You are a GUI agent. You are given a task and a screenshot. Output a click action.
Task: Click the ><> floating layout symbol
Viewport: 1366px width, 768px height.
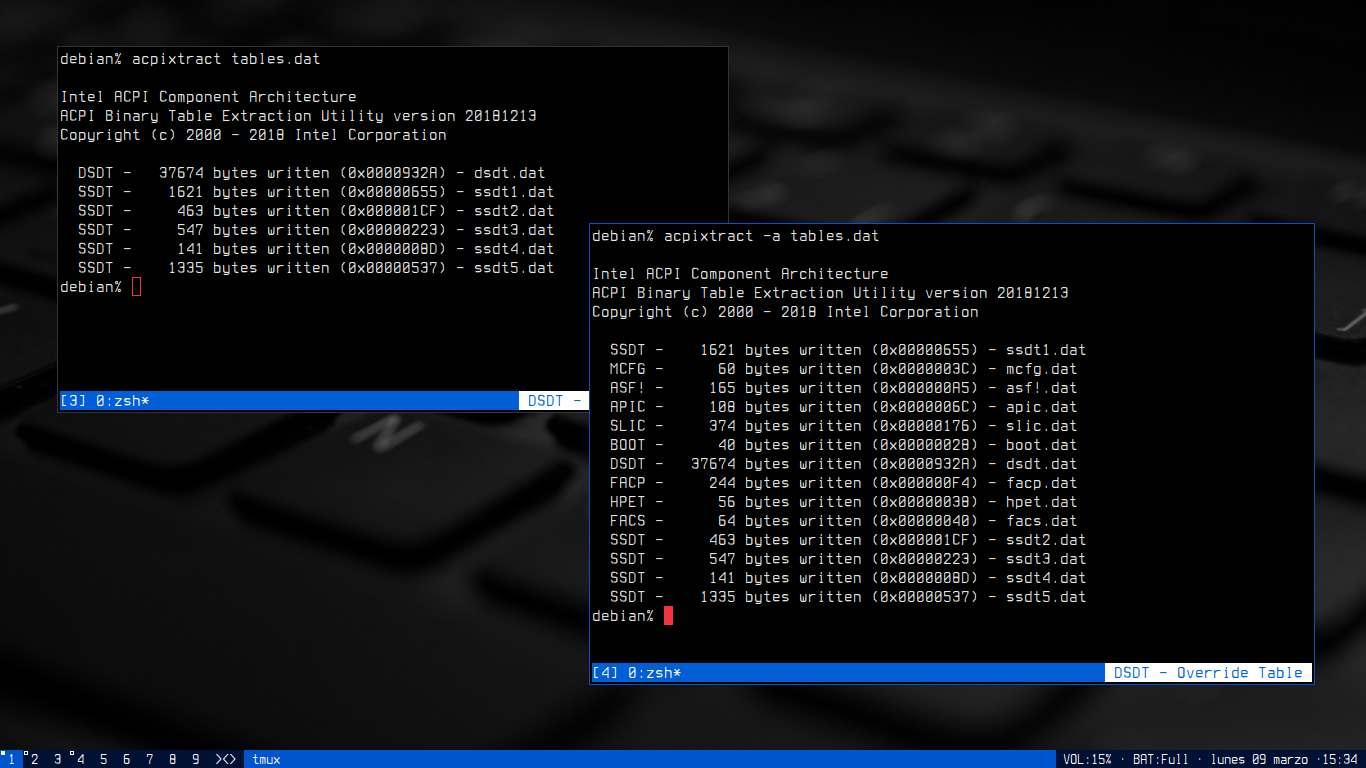[226, 759]
